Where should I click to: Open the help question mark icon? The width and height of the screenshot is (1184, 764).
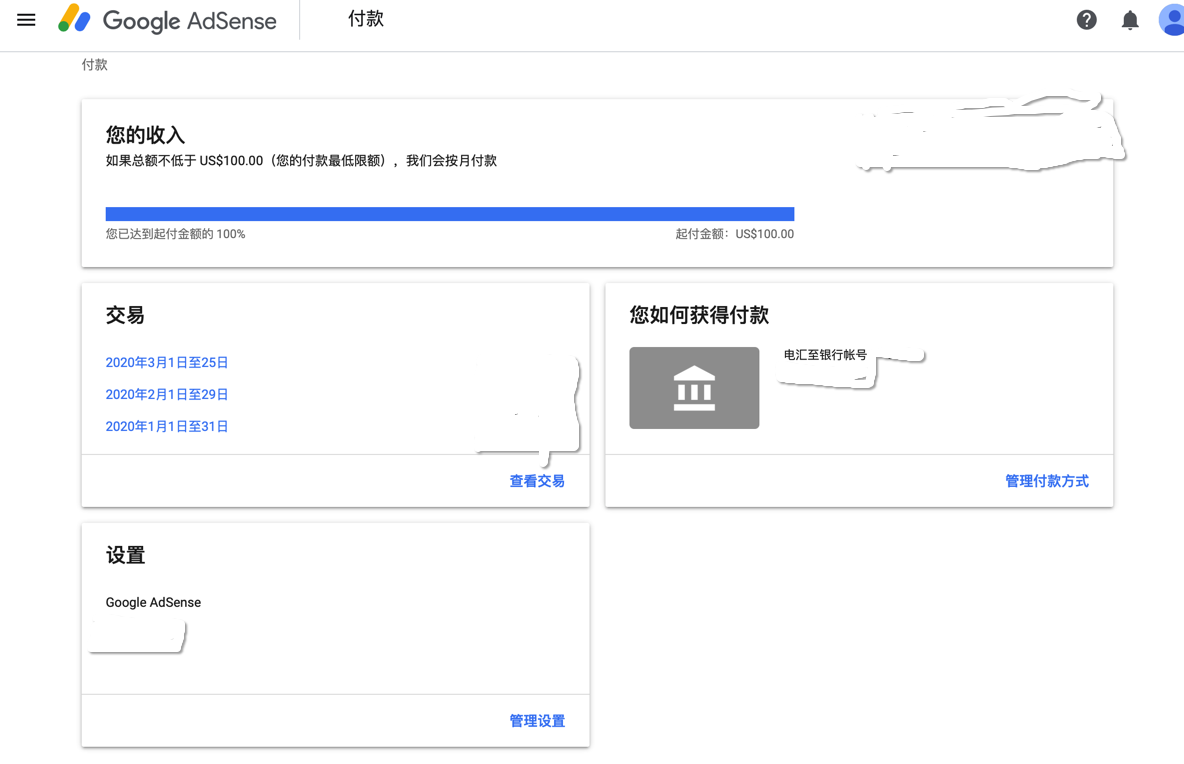coord(1086,20)
